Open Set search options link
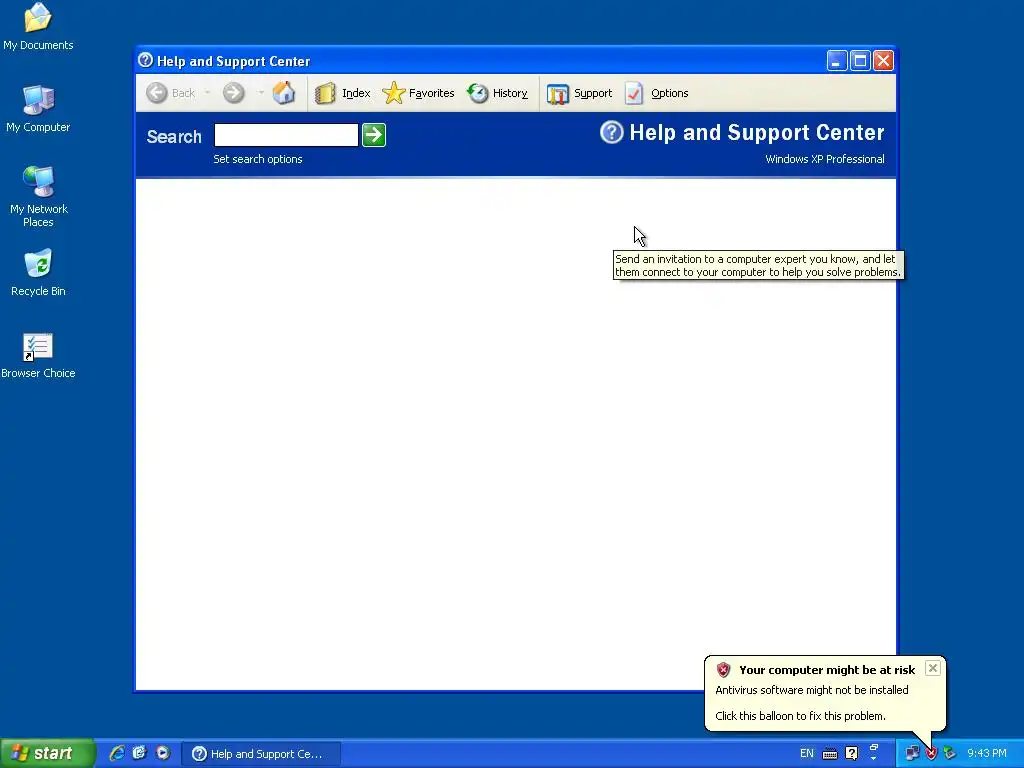The image size is (1024, 768). tap(258, 159)
